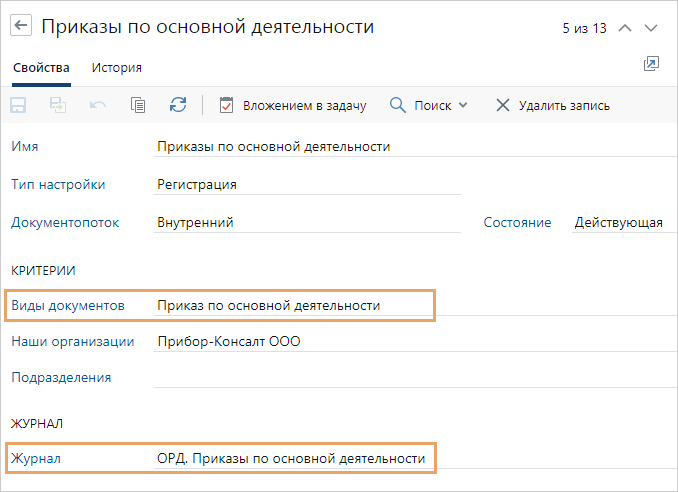Click the Undo changes icon
Viewport: 678px width, 492px height.
(x=98, y=105)
